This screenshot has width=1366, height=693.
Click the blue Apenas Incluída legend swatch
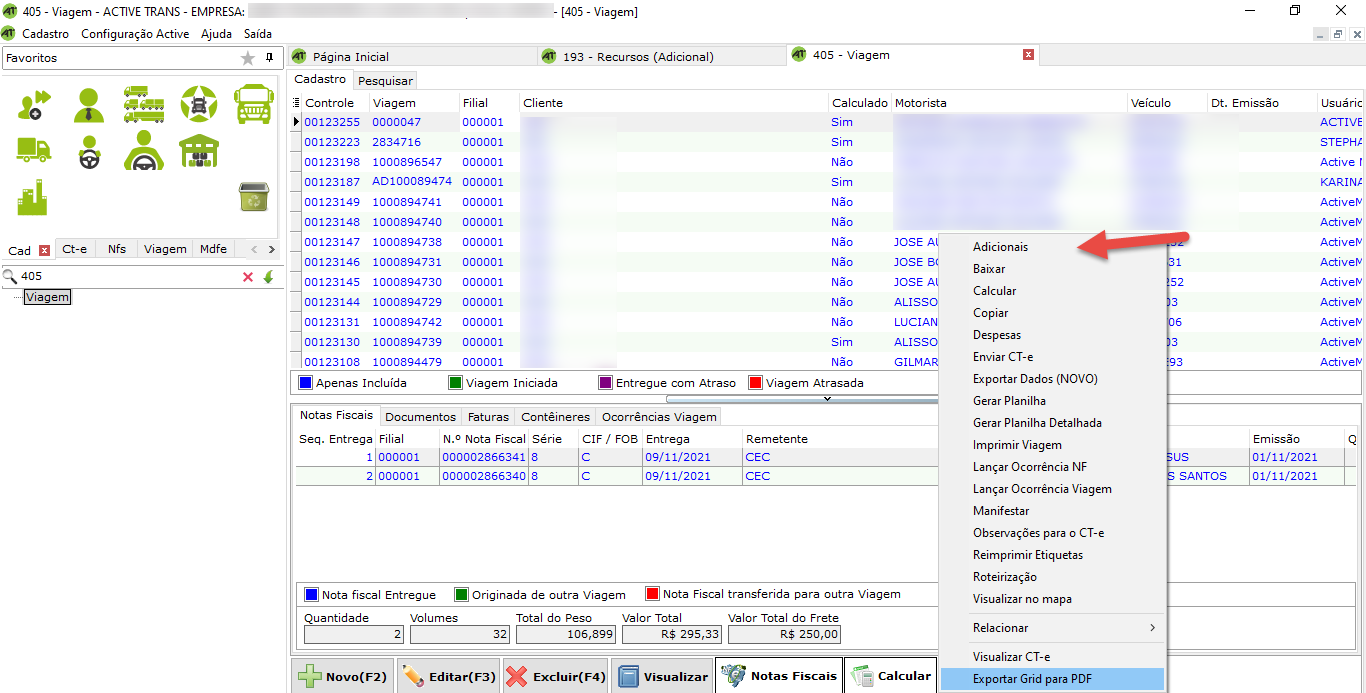306,383
